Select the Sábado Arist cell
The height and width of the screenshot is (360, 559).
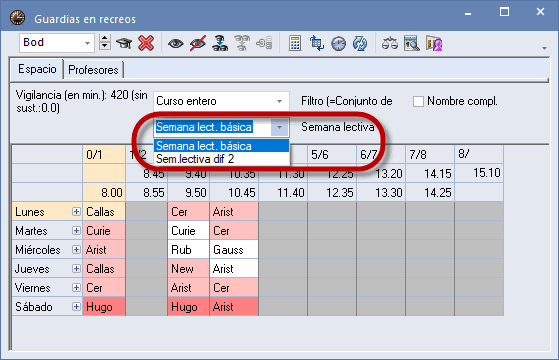[x=234, y=307]
